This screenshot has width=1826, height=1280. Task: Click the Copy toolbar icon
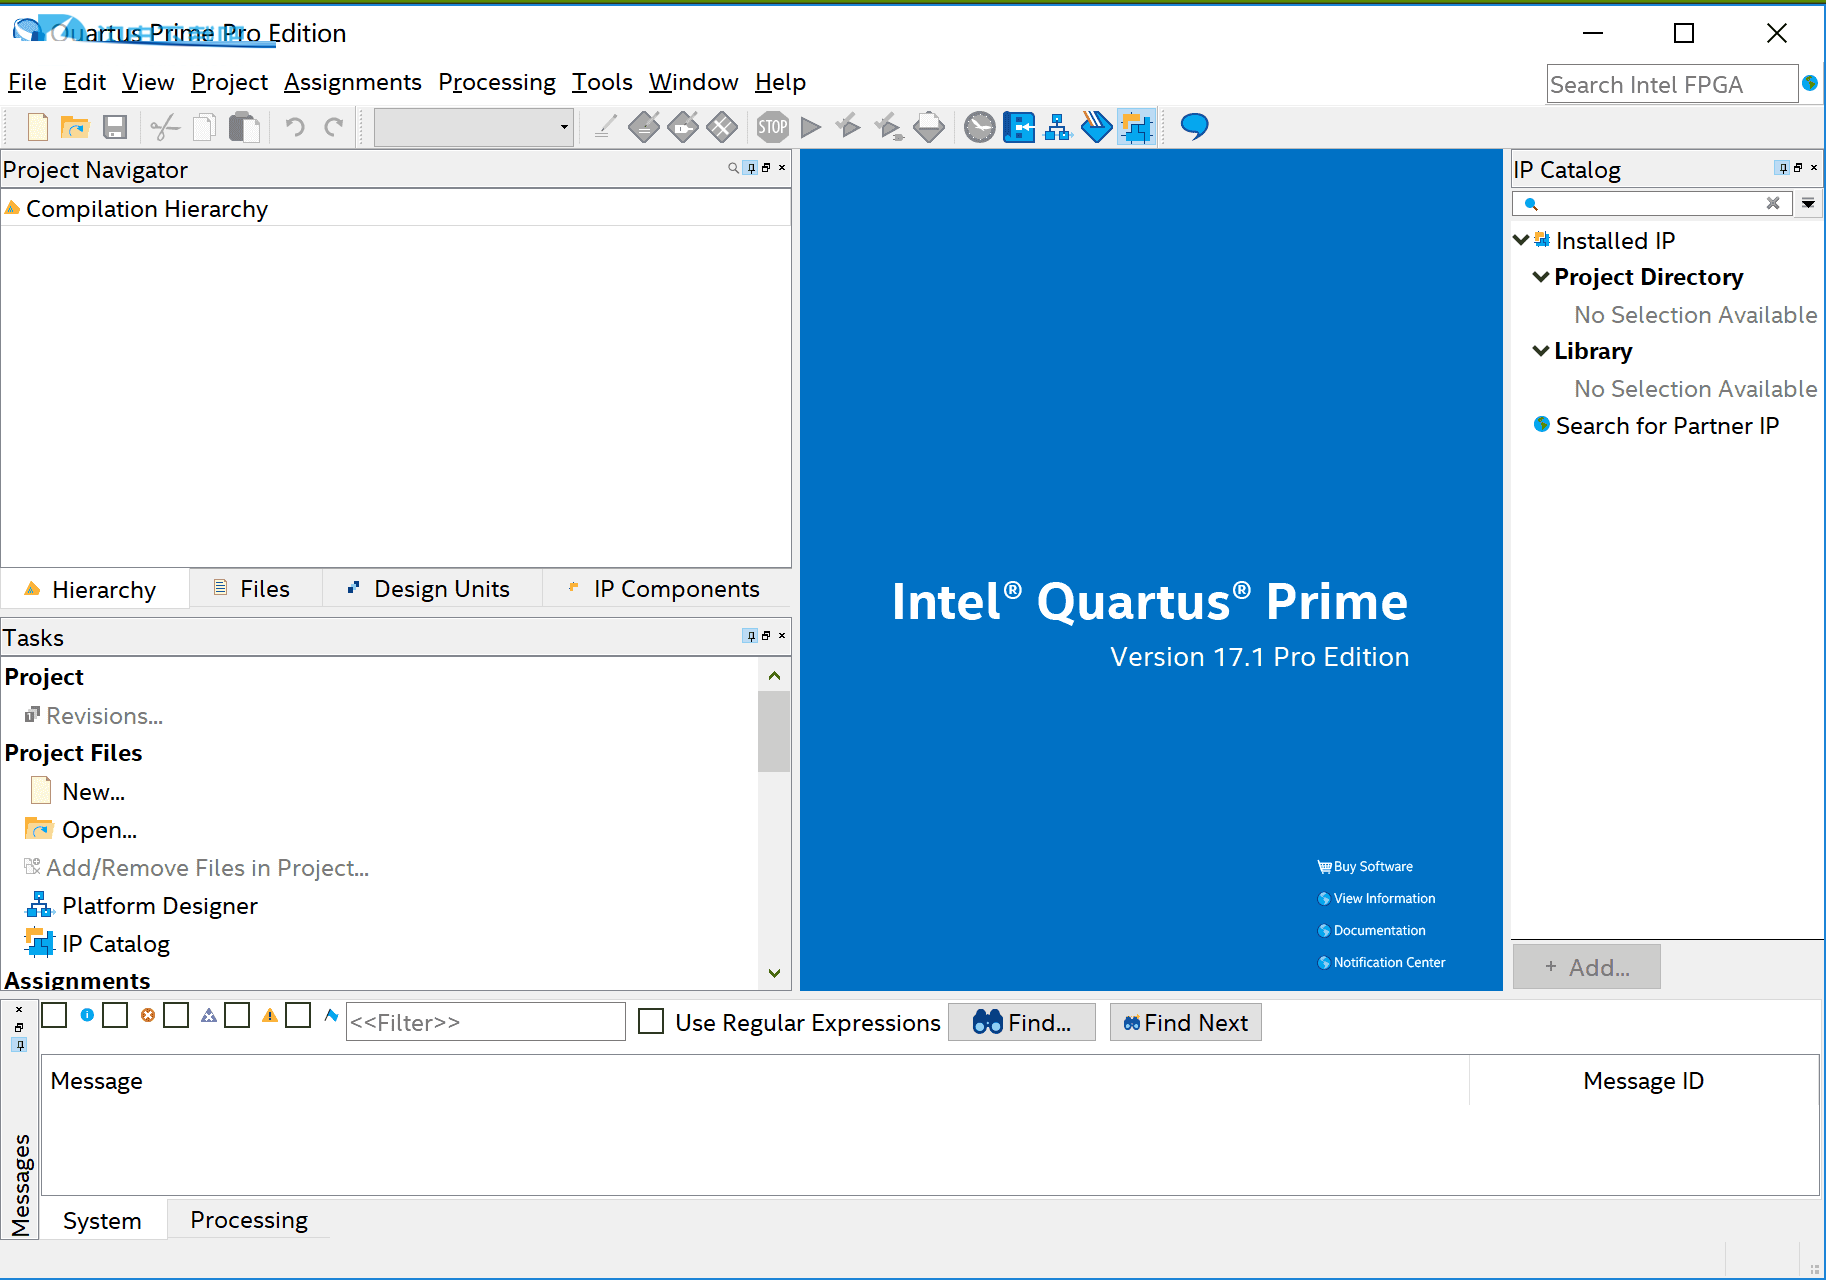pyautogui.click(x=205, y=127)
